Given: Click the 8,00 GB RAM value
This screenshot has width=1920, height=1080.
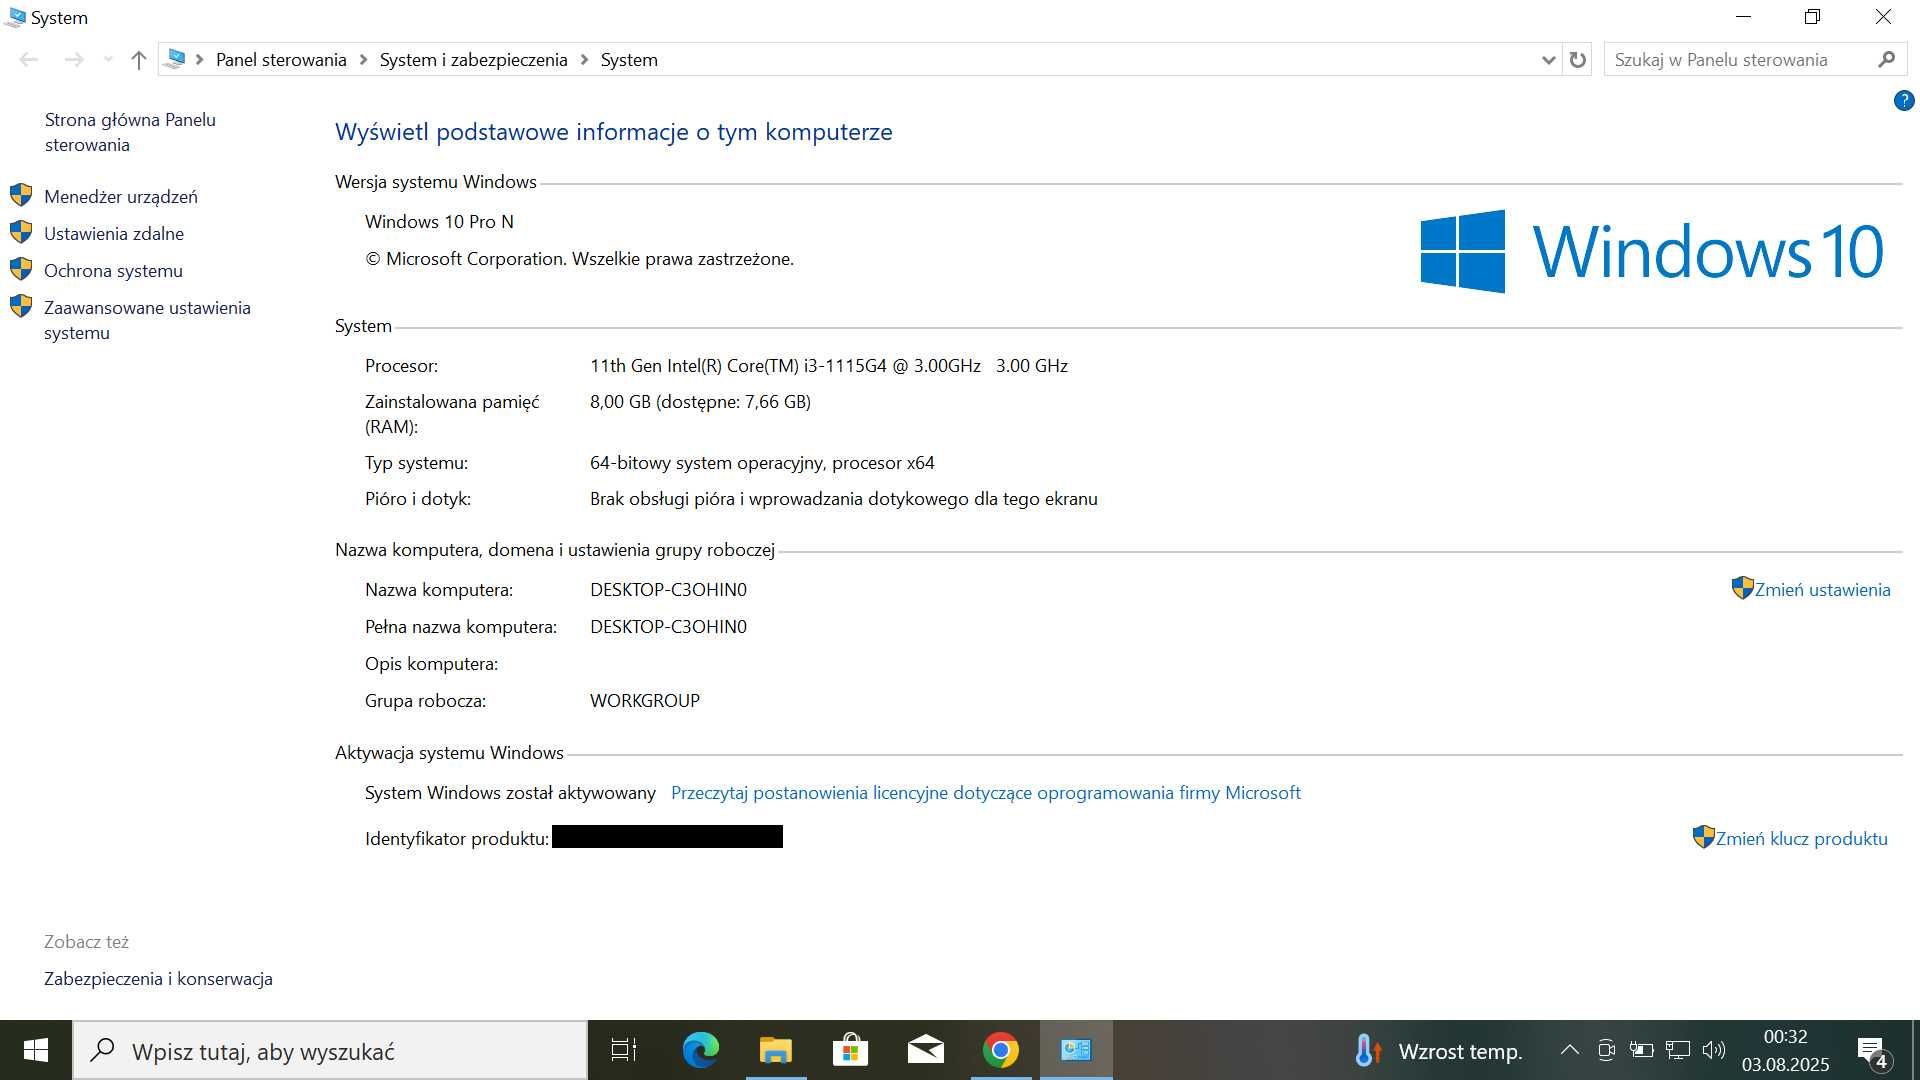Looking at the screenshot, I should [x=700, y=402].
